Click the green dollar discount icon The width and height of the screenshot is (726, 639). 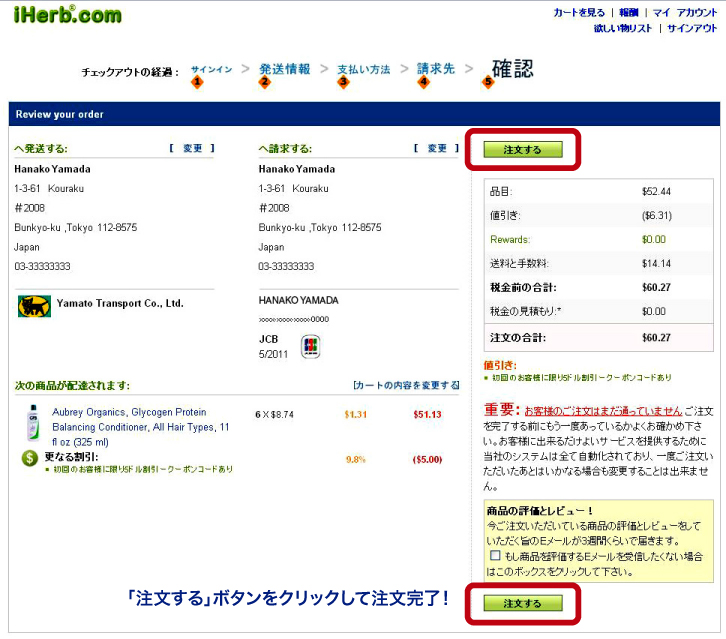[x=30, y=458]
